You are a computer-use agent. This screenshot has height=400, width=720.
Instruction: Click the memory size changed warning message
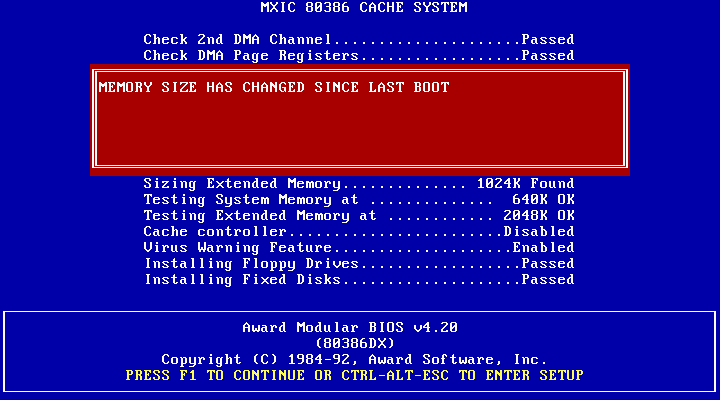click(274, 88)
